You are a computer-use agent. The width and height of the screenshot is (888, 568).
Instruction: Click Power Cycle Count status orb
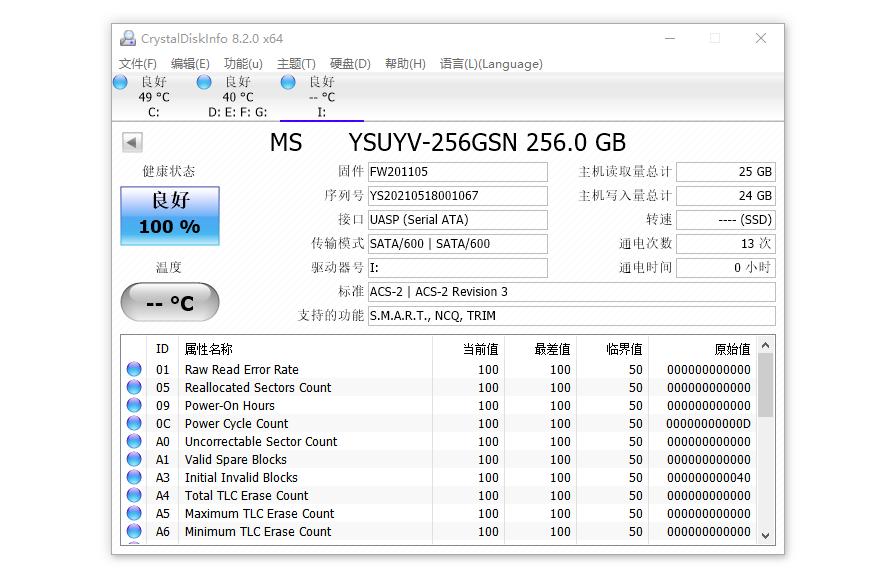(x=134, y=424)
